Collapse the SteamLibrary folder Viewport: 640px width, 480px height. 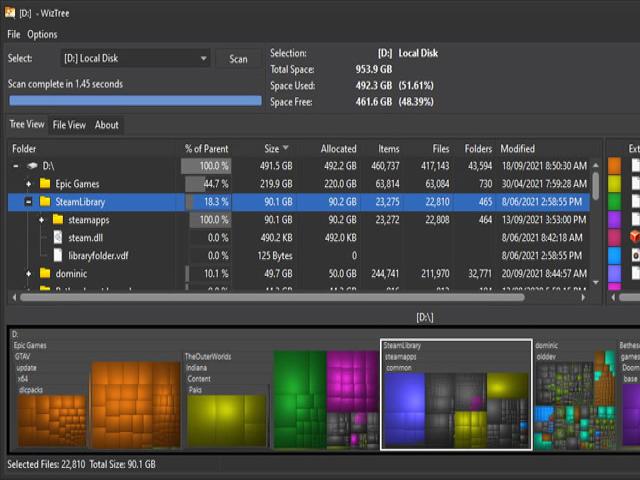pyautogui.click(x=29, y=202)
